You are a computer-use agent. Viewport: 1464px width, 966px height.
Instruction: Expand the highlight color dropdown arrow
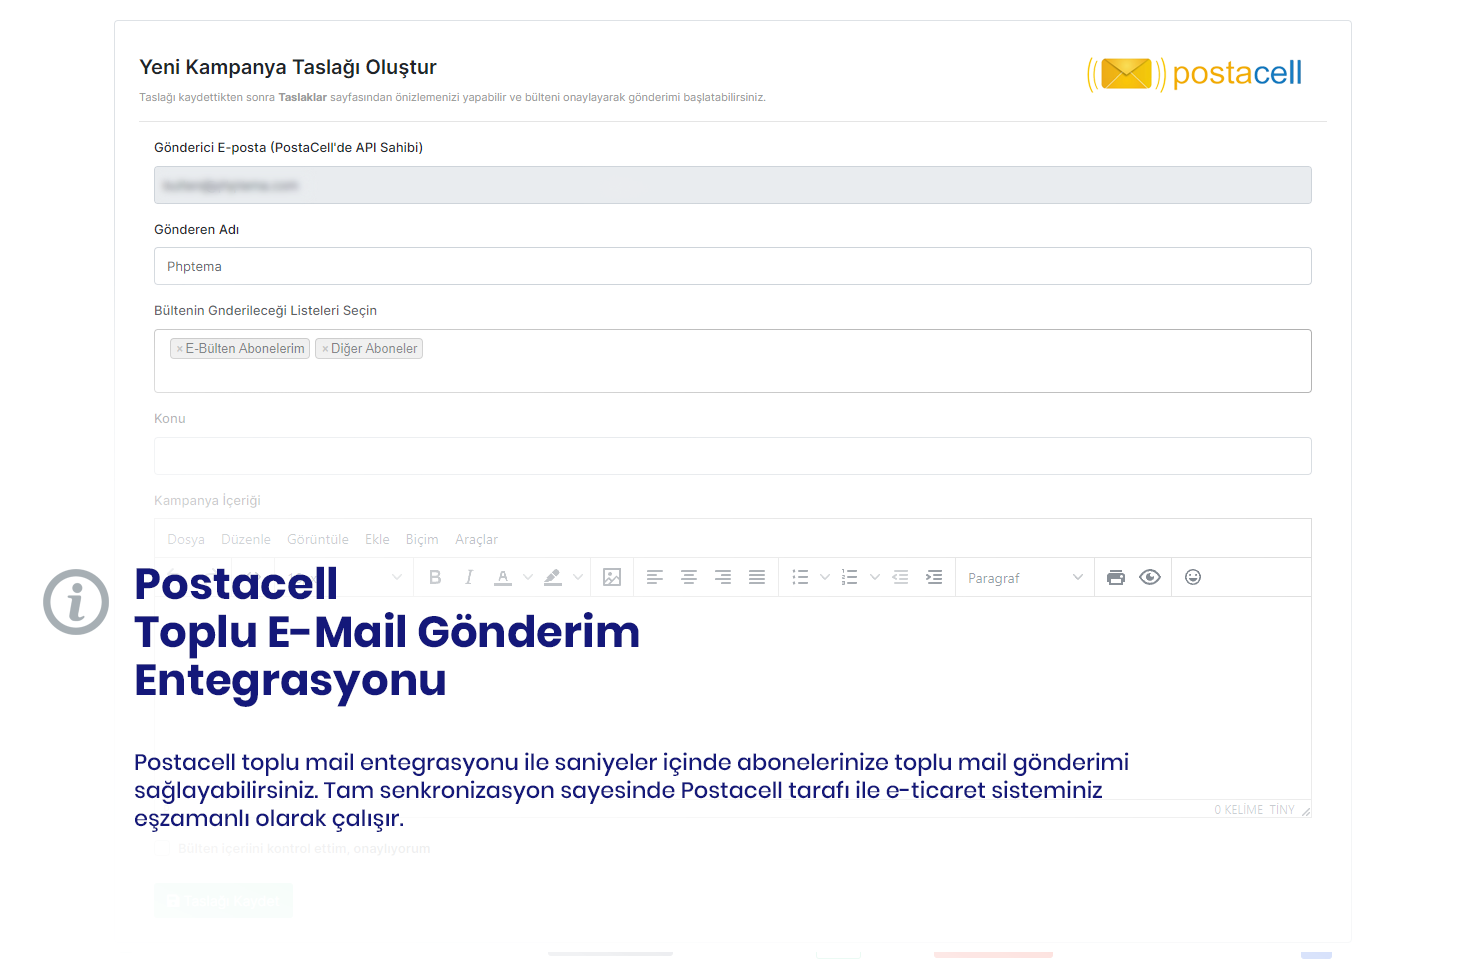pos(578,578)
